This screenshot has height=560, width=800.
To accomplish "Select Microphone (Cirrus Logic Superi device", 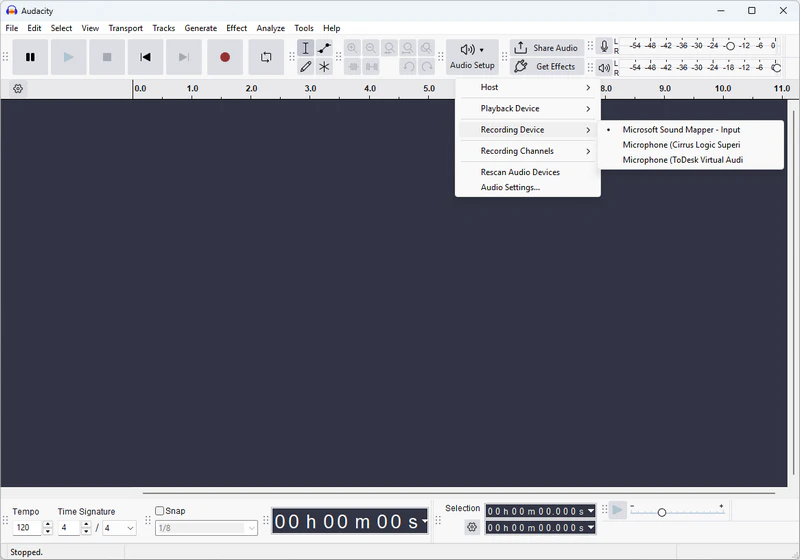I will tap(691, 145).
